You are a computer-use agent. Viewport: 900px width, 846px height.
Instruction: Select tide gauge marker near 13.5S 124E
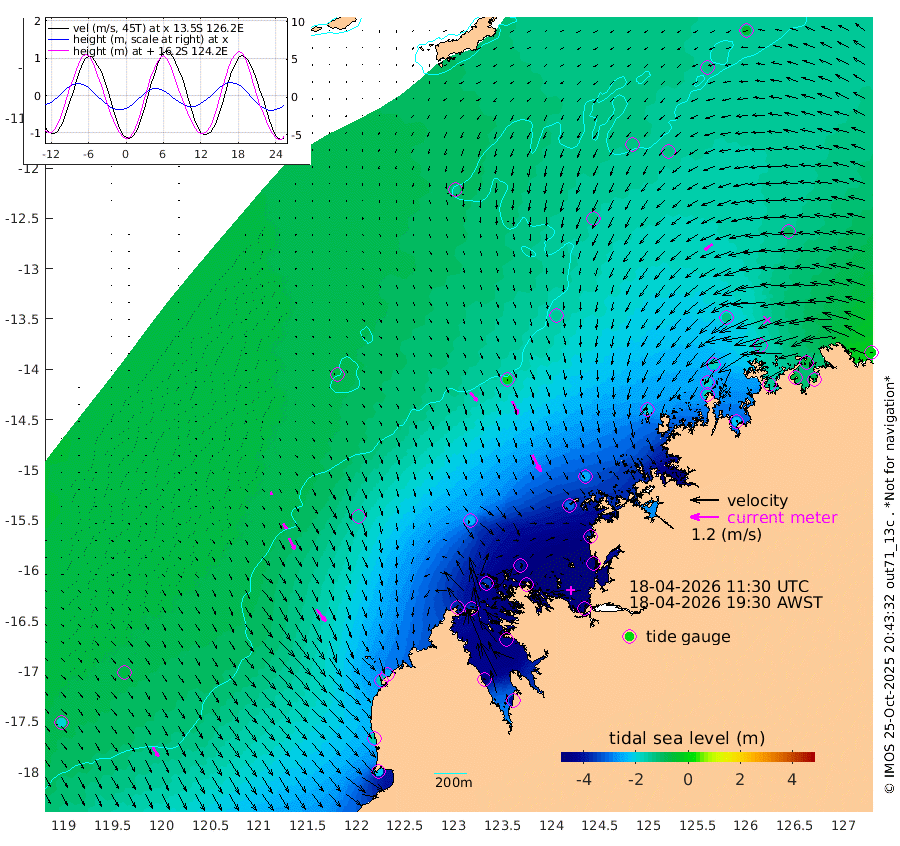point(556,315)
